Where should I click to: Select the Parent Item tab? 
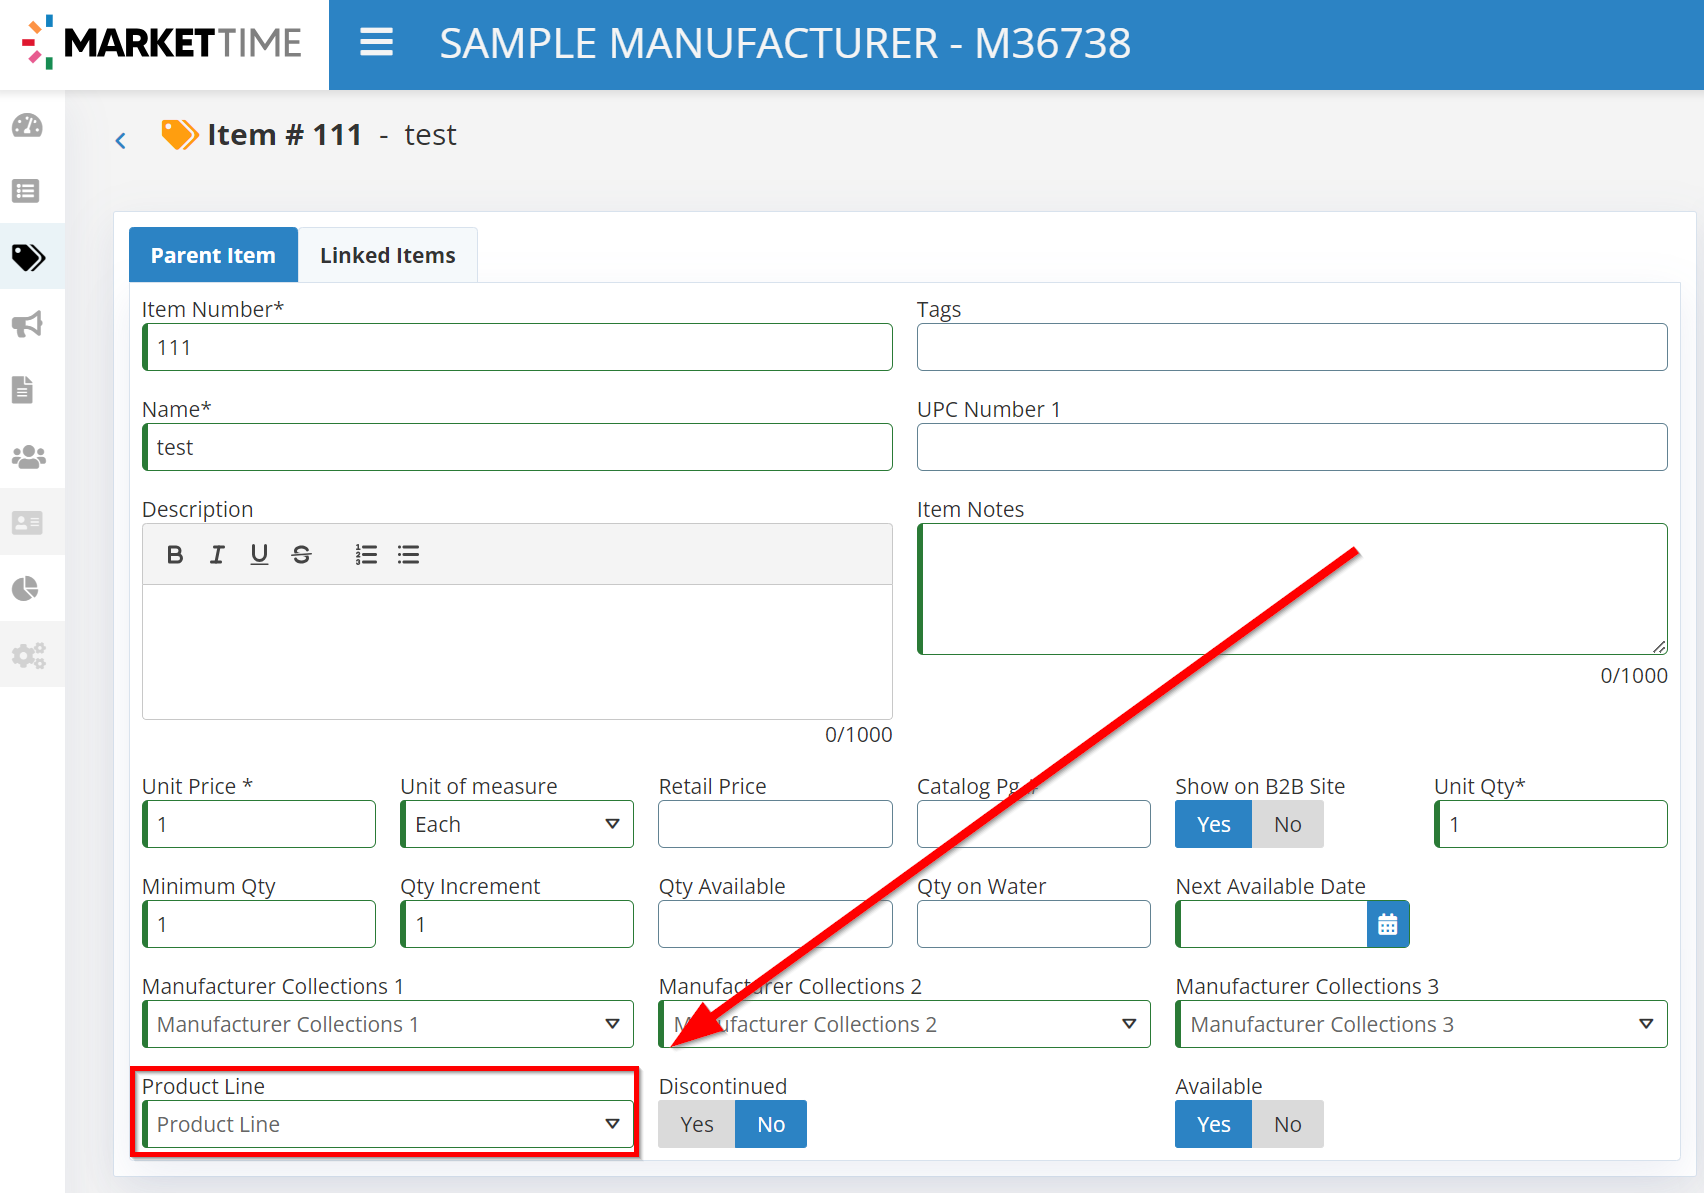tap(213, 256)
